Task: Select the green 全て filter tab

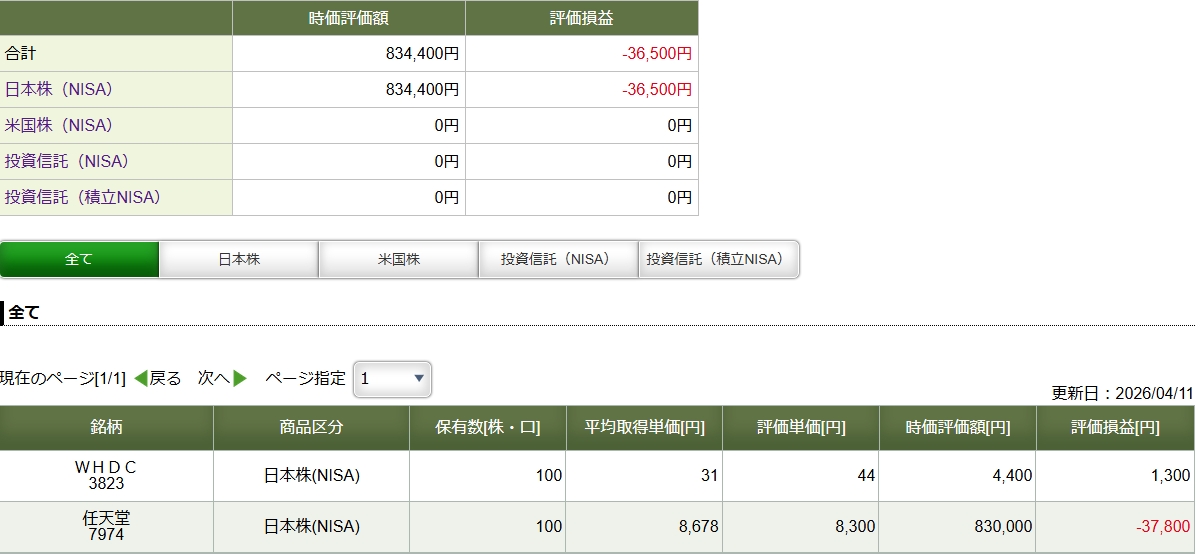Action: [x=79, y=260]
